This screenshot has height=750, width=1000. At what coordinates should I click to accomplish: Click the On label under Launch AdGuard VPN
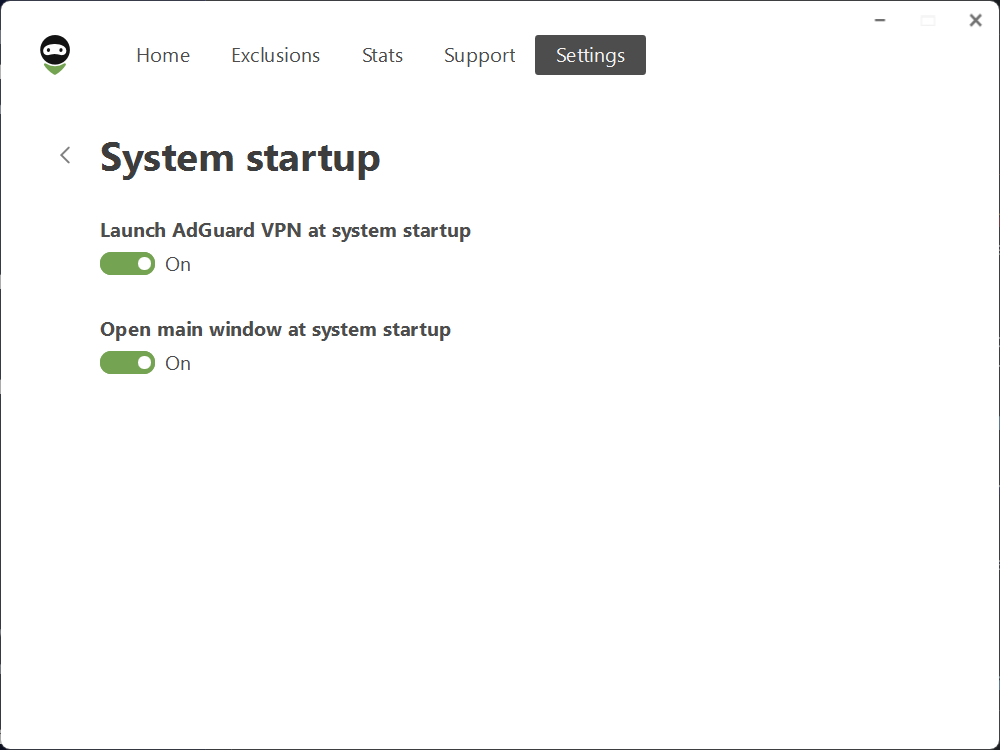tap(178, 264)
